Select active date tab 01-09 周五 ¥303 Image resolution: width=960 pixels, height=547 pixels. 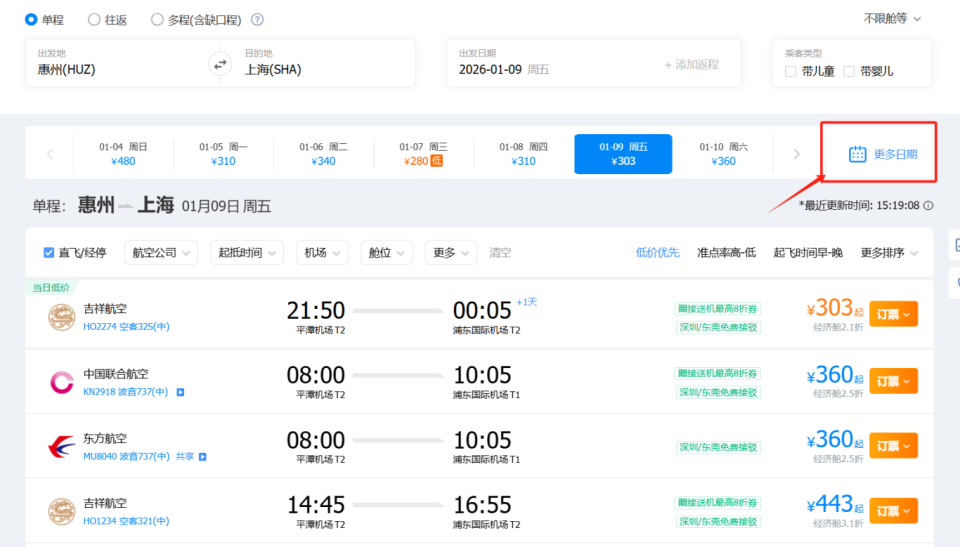tap(623, 154)
